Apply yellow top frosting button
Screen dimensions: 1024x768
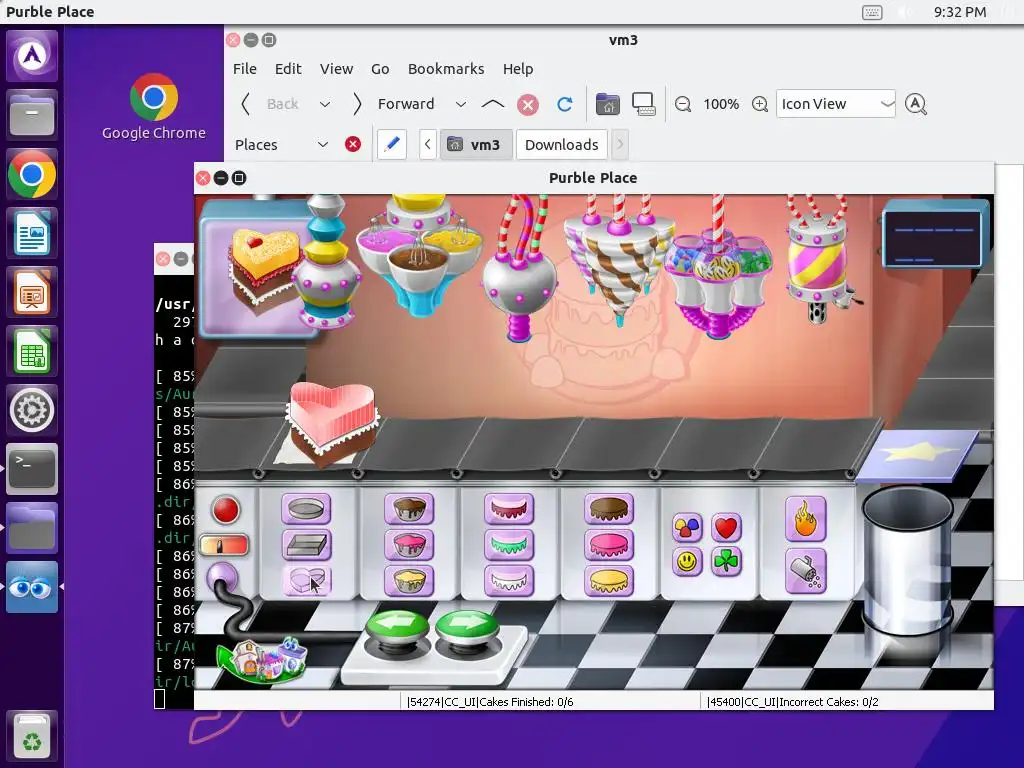coord(609,580)
